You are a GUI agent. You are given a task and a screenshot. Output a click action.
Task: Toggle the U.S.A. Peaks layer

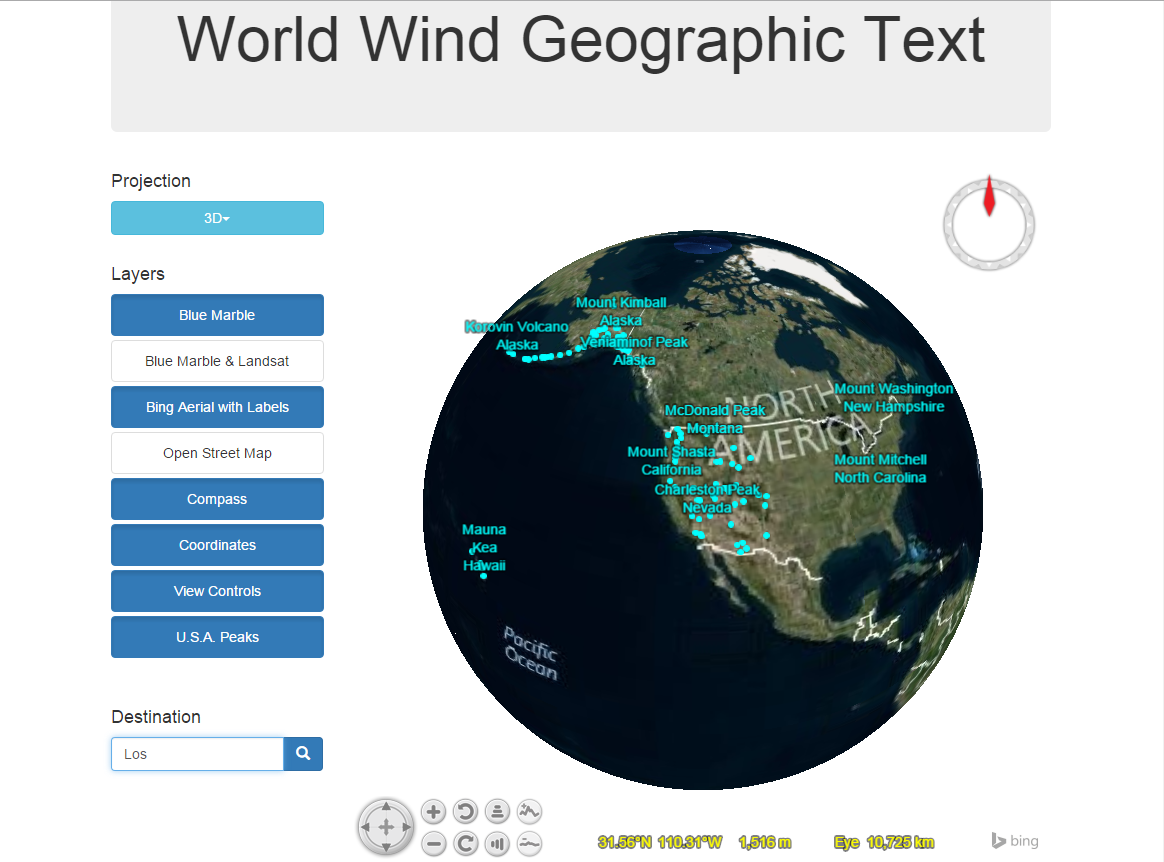217,637
